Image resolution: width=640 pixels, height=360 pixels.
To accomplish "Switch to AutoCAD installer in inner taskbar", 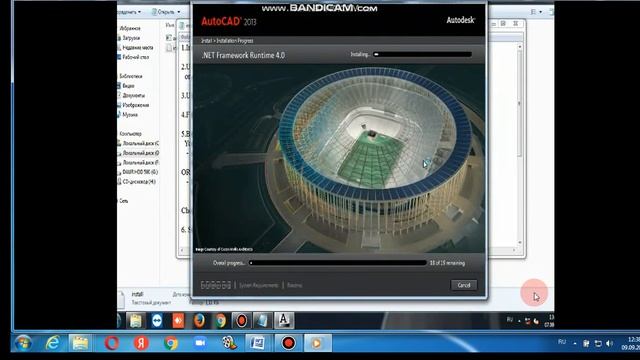I will [x=284, y=321].
